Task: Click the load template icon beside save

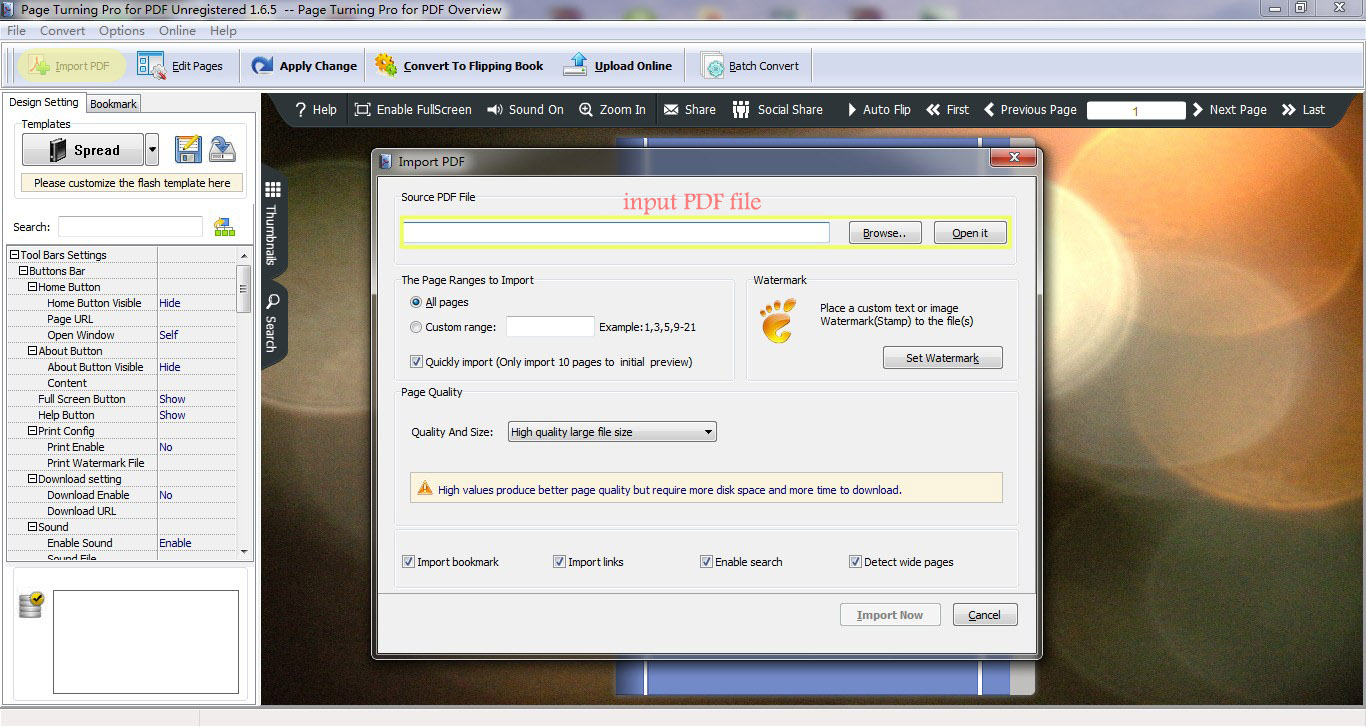Action: pos(222,150)
